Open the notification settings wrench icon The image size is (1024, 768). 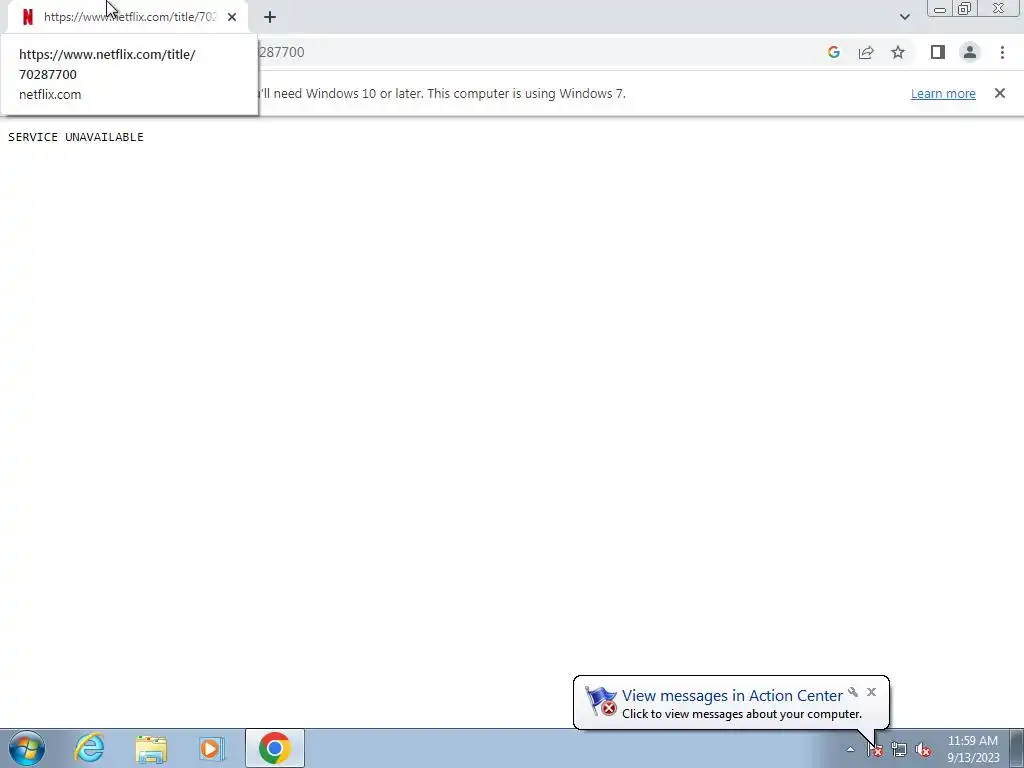pos(853,692)
